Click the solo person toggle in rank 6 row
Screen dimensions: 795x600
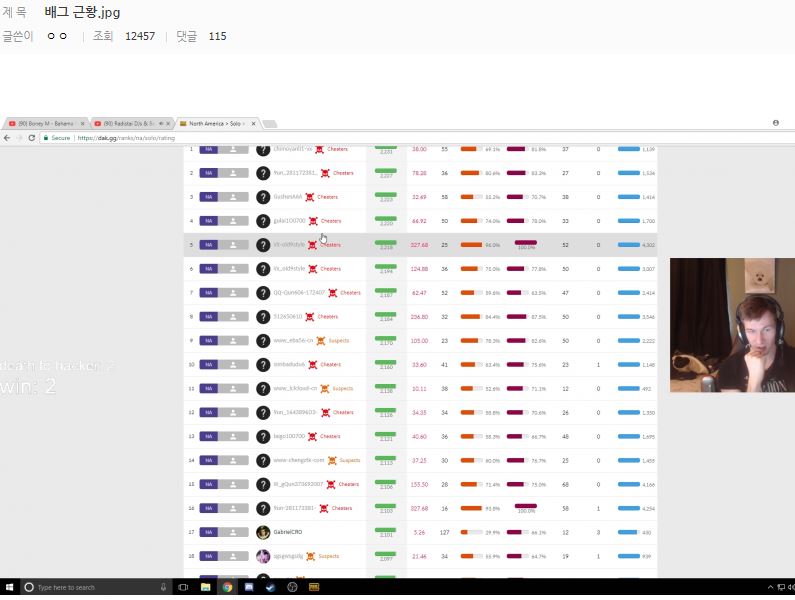click(234, 269)
